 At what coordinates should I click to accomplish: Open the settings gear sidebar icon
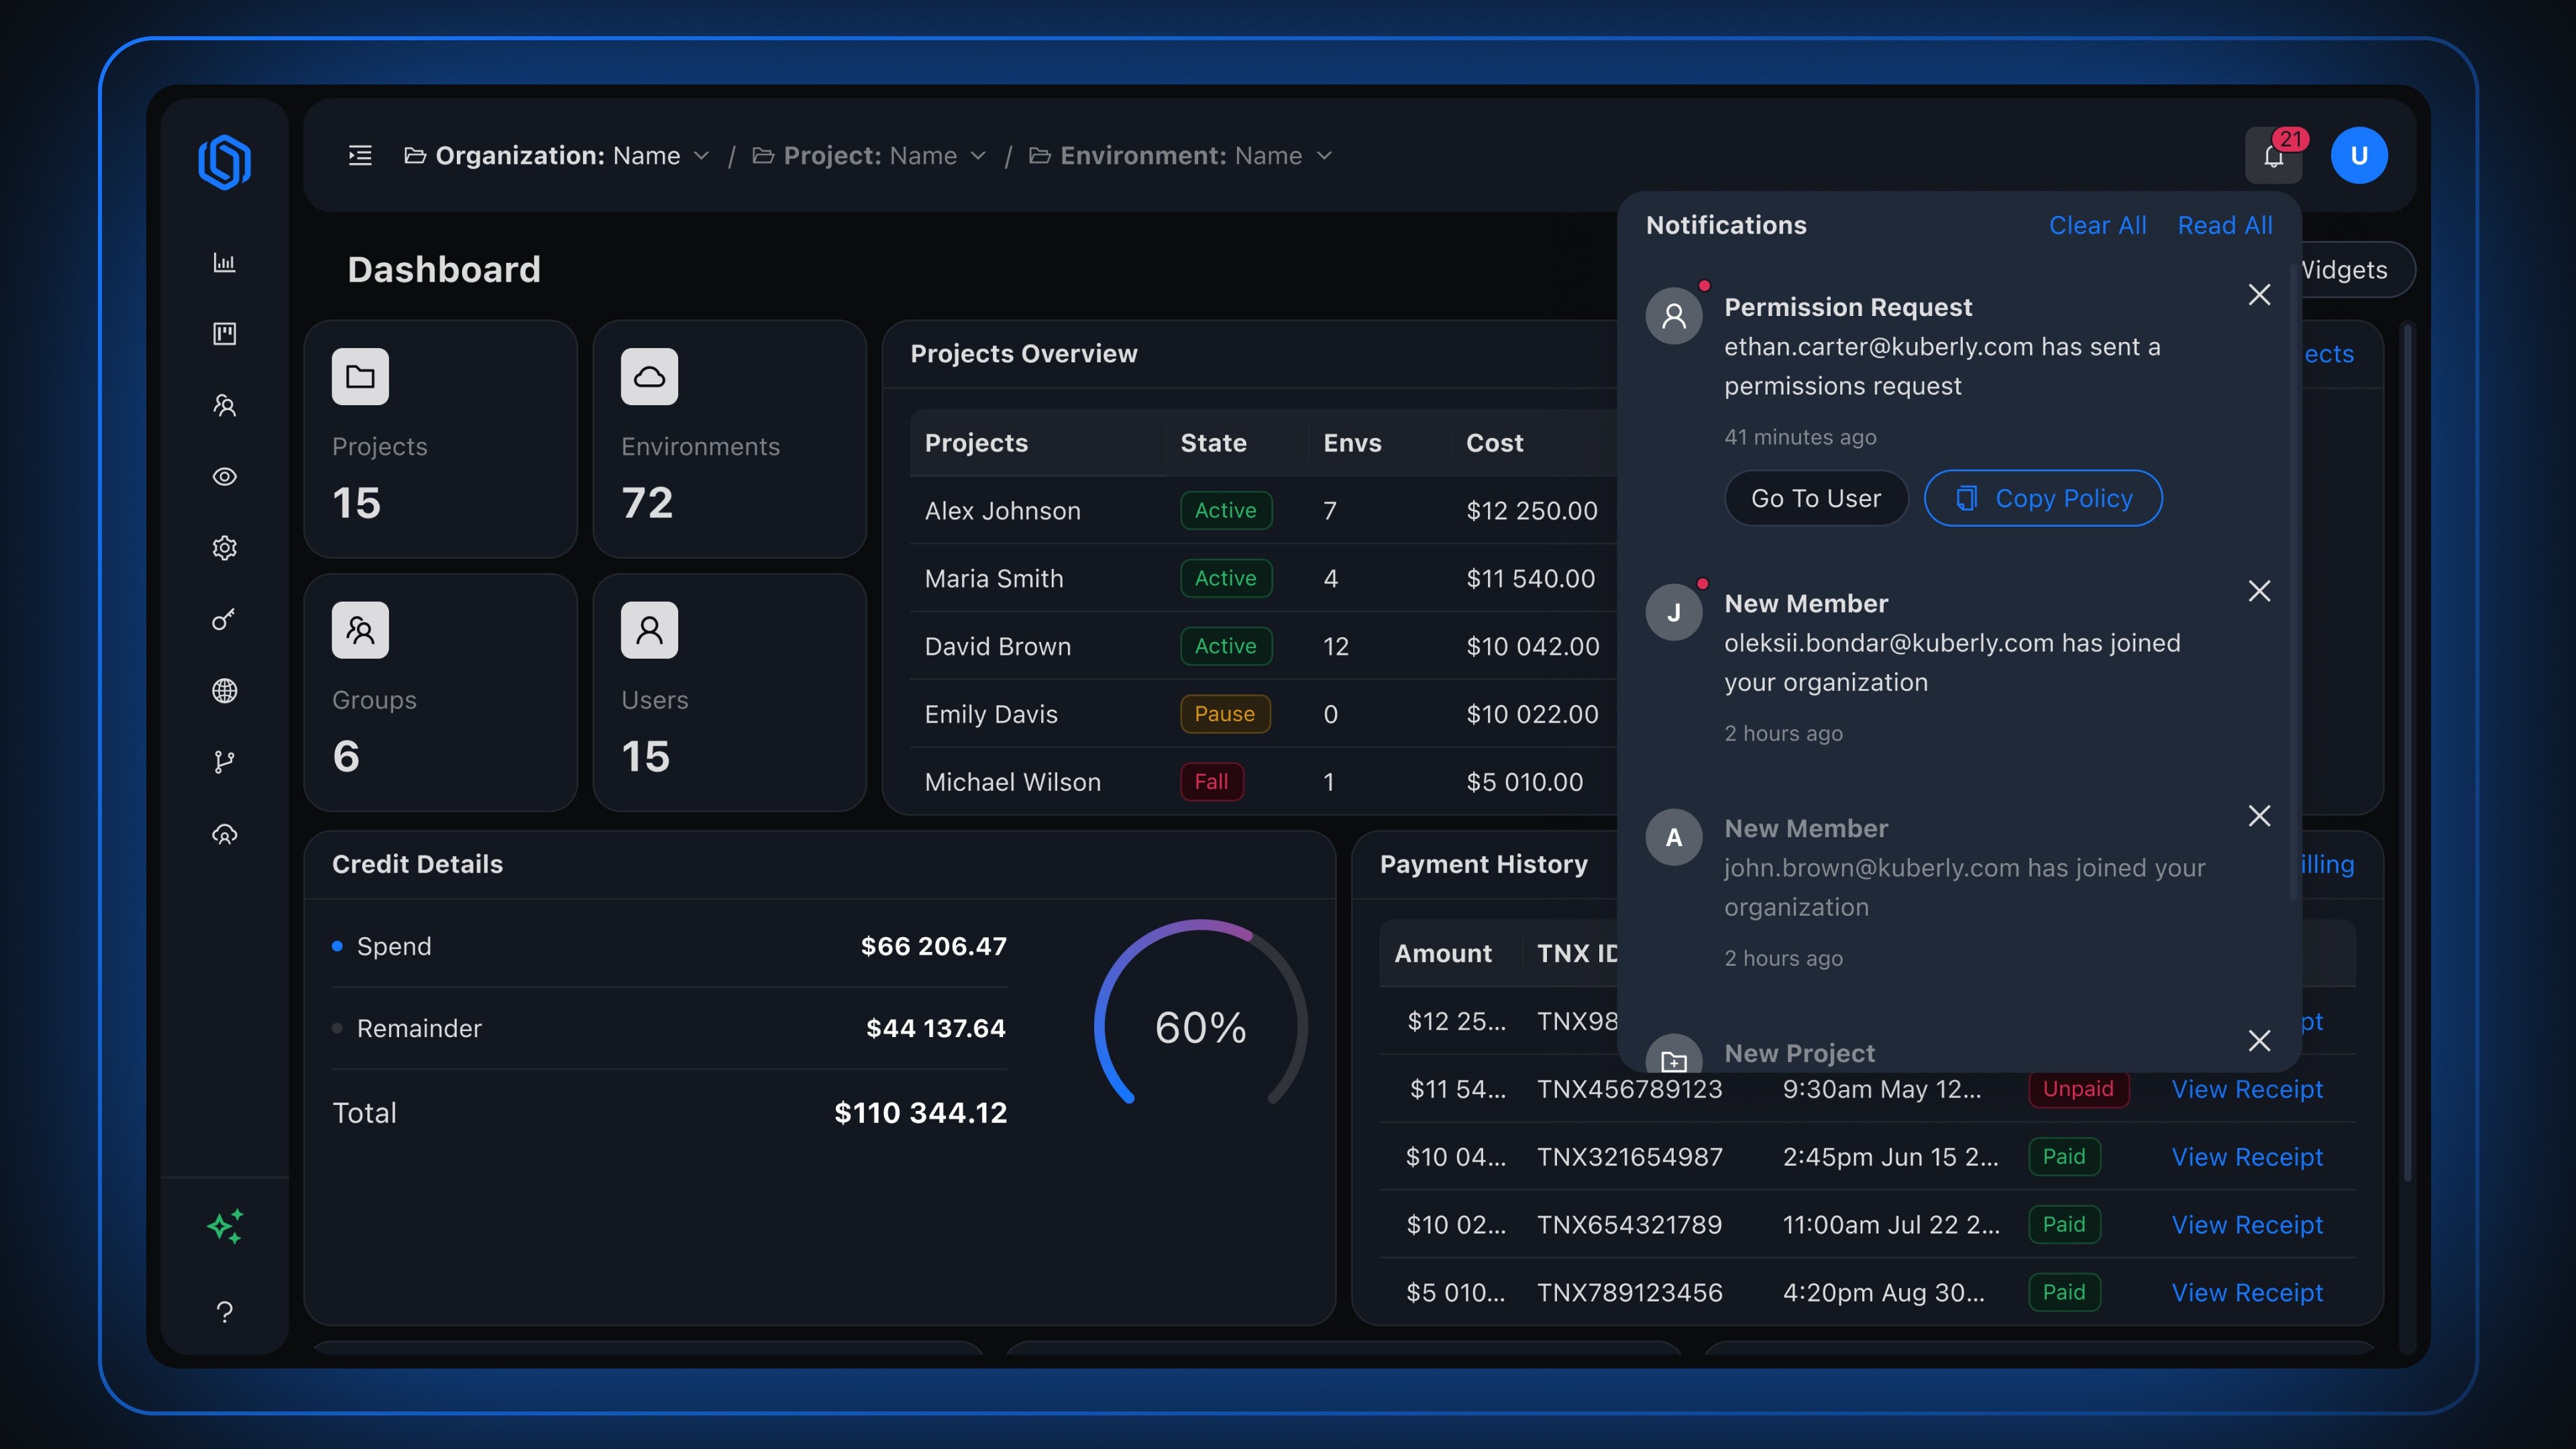[x=224, y=548]
